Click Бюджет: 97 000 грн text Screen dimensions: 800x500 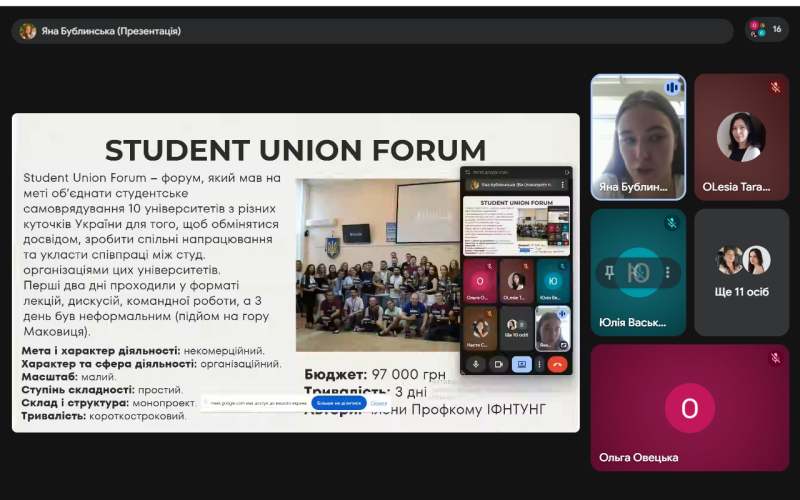point(375,374)
